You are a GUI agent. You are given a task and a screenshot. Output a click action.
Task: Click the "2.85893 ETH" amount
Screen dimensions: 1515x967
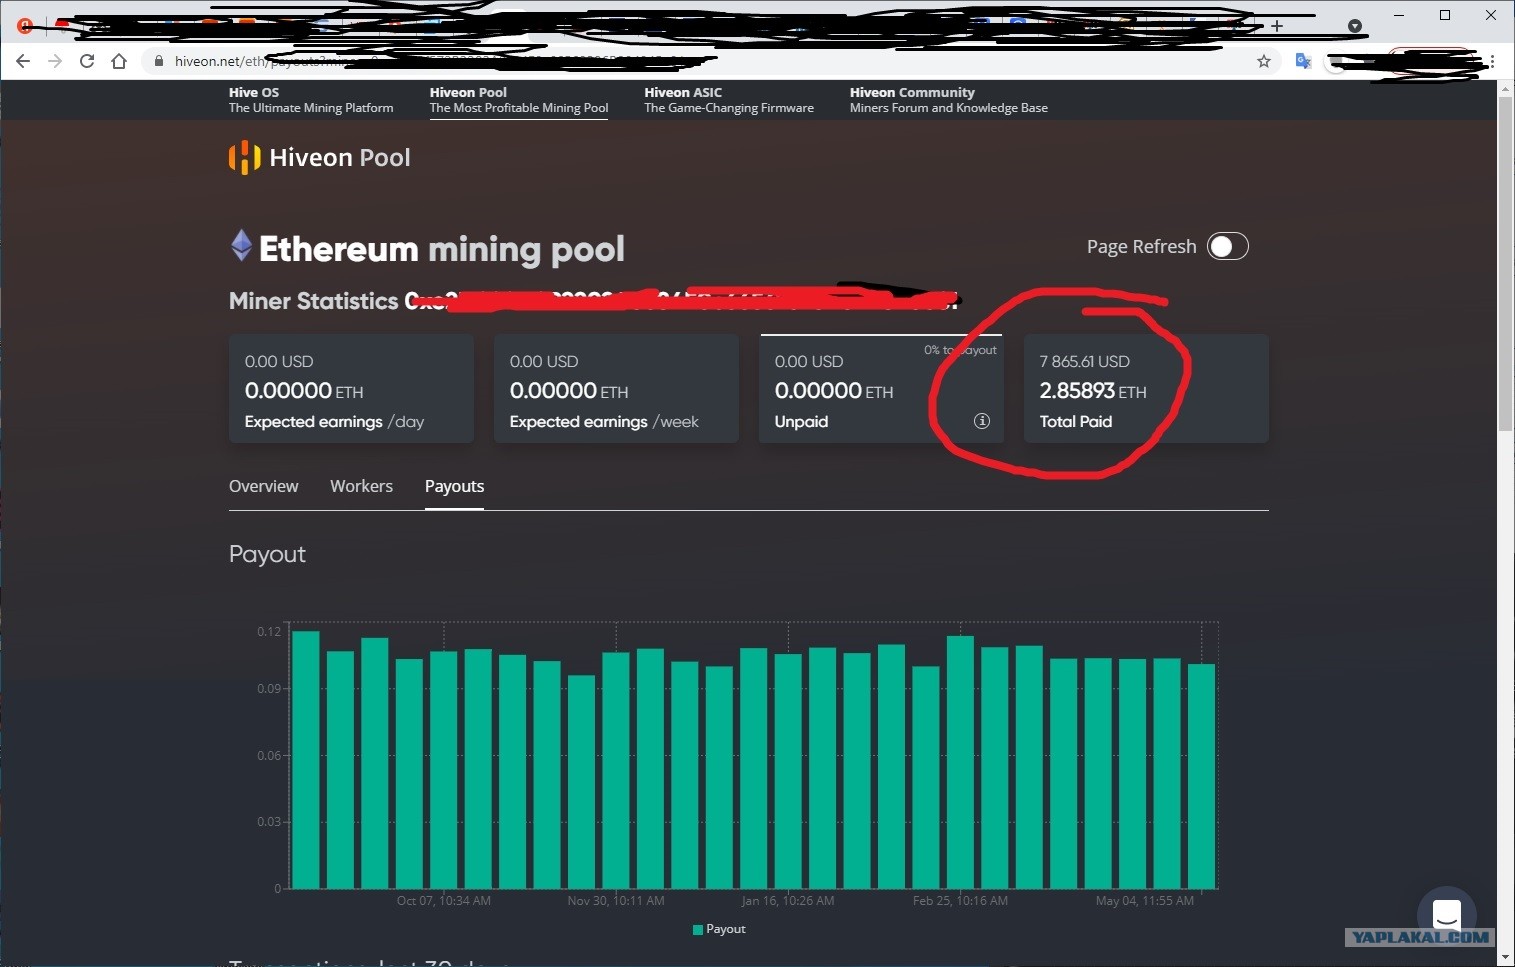(x=1093, y=391)
